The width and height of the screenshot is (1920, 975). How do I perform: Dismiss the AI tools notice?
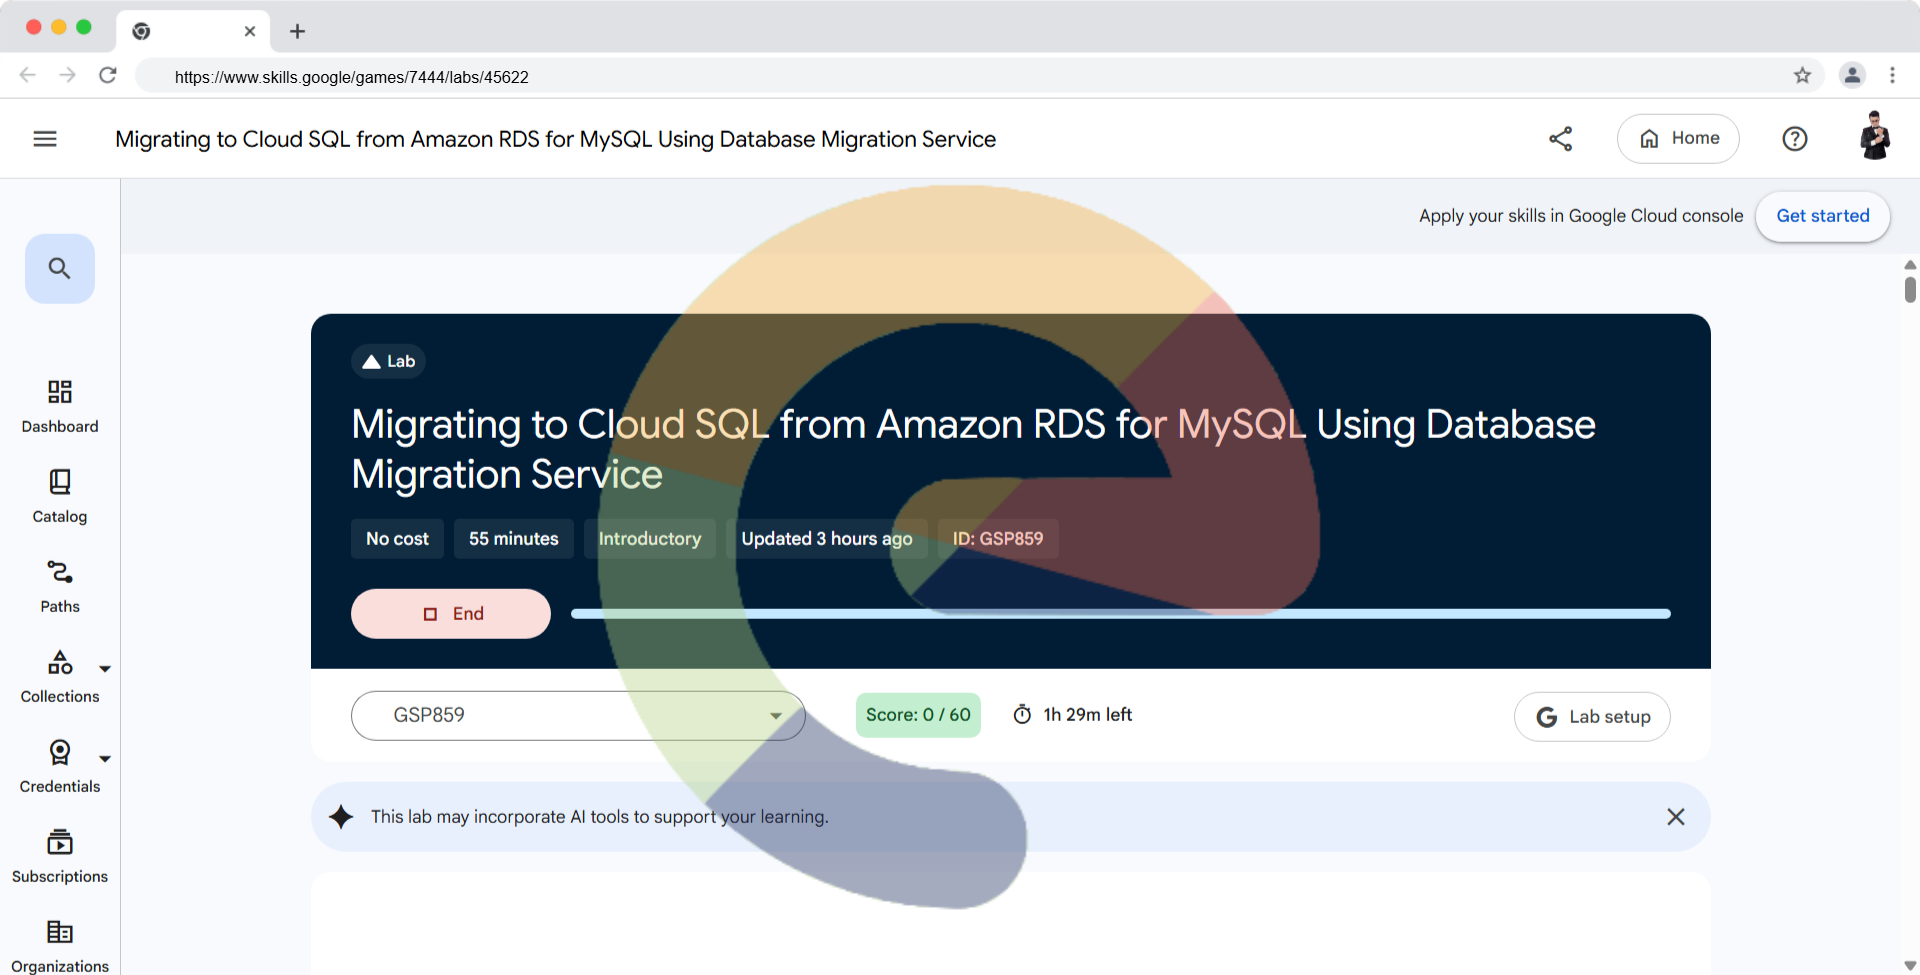(x=1676, y=817)
